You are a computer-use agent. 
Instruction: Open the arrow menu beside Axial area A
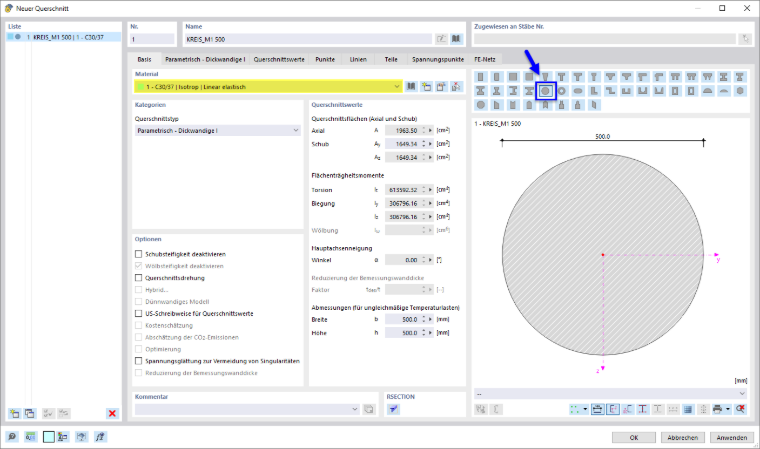[x=430, y=130]
